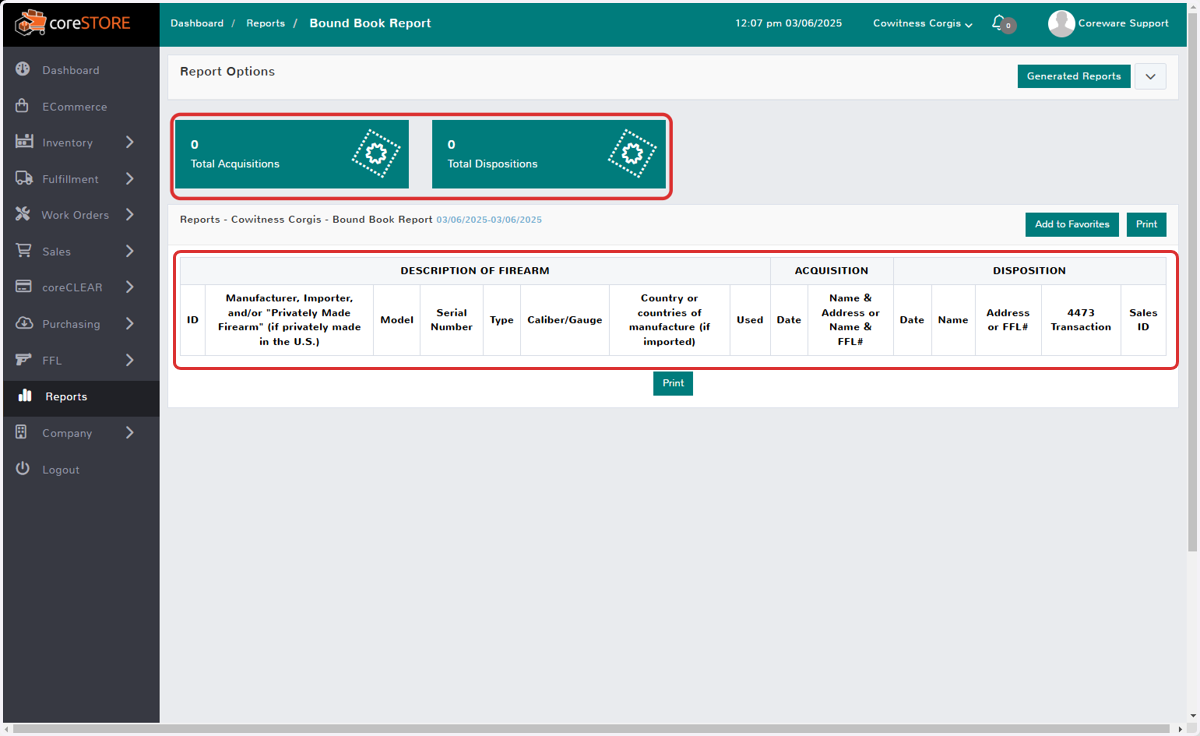
Task: Click the Coreware Support avatar
Action: coord(1061,23)
